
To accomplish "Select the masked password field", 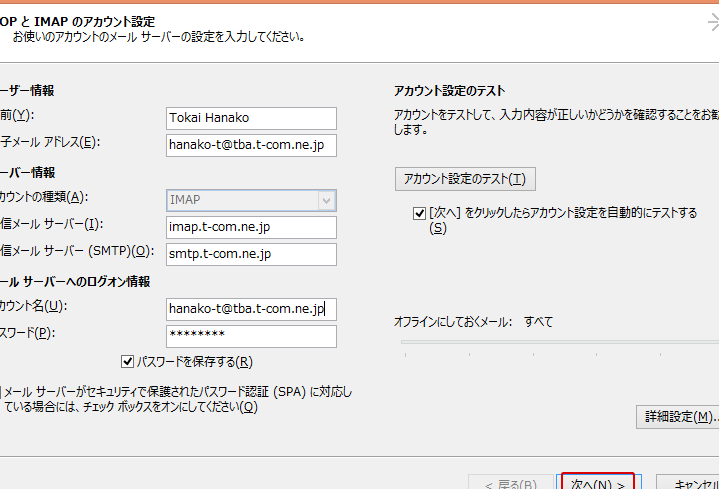I will [x=251, y=336].
